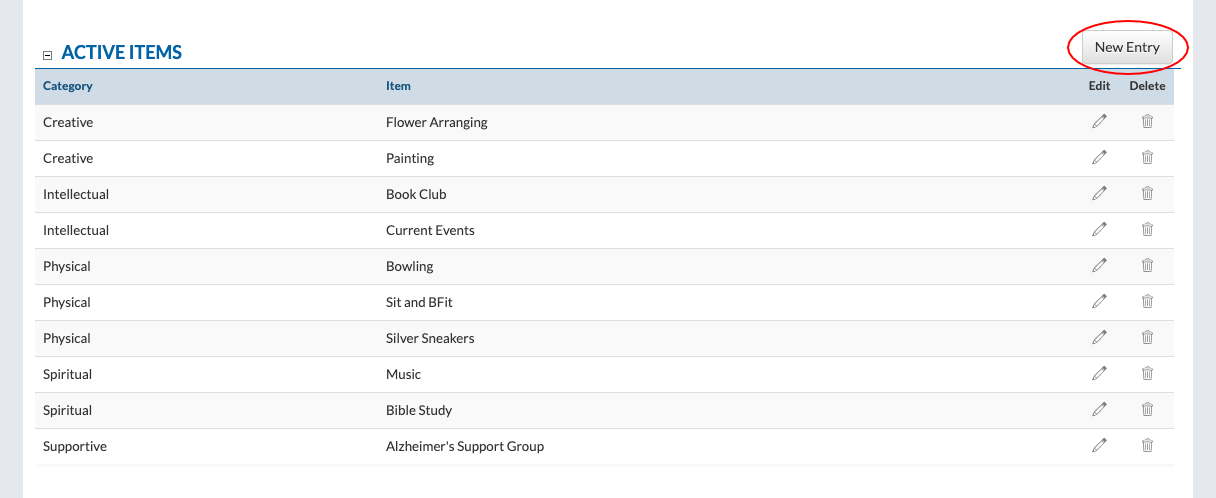Delete the Flower Arranging item
The height and width of the screenshot is (498, 1216).
[1147, 122]
